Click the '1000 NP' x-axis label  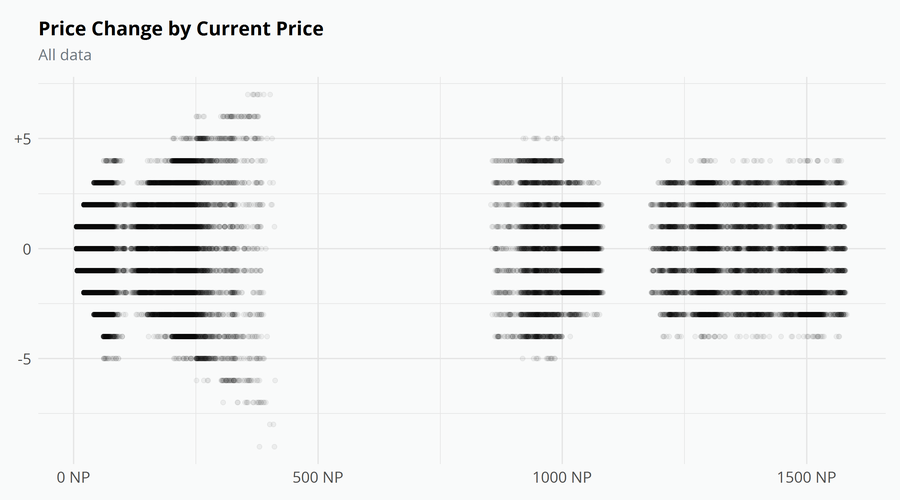tap(562, 477)
